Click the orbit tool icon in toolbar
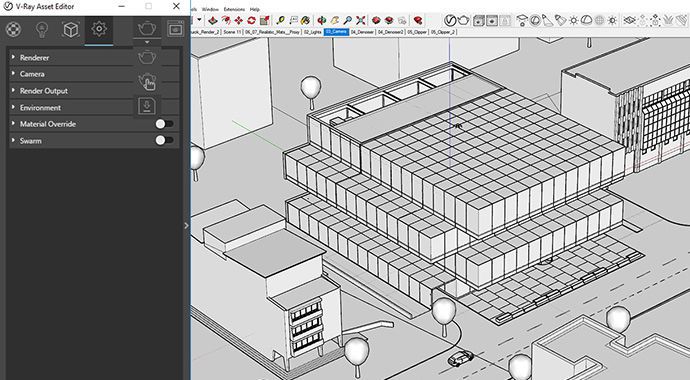Screen dimensions: 690x380 pos(322,20)
